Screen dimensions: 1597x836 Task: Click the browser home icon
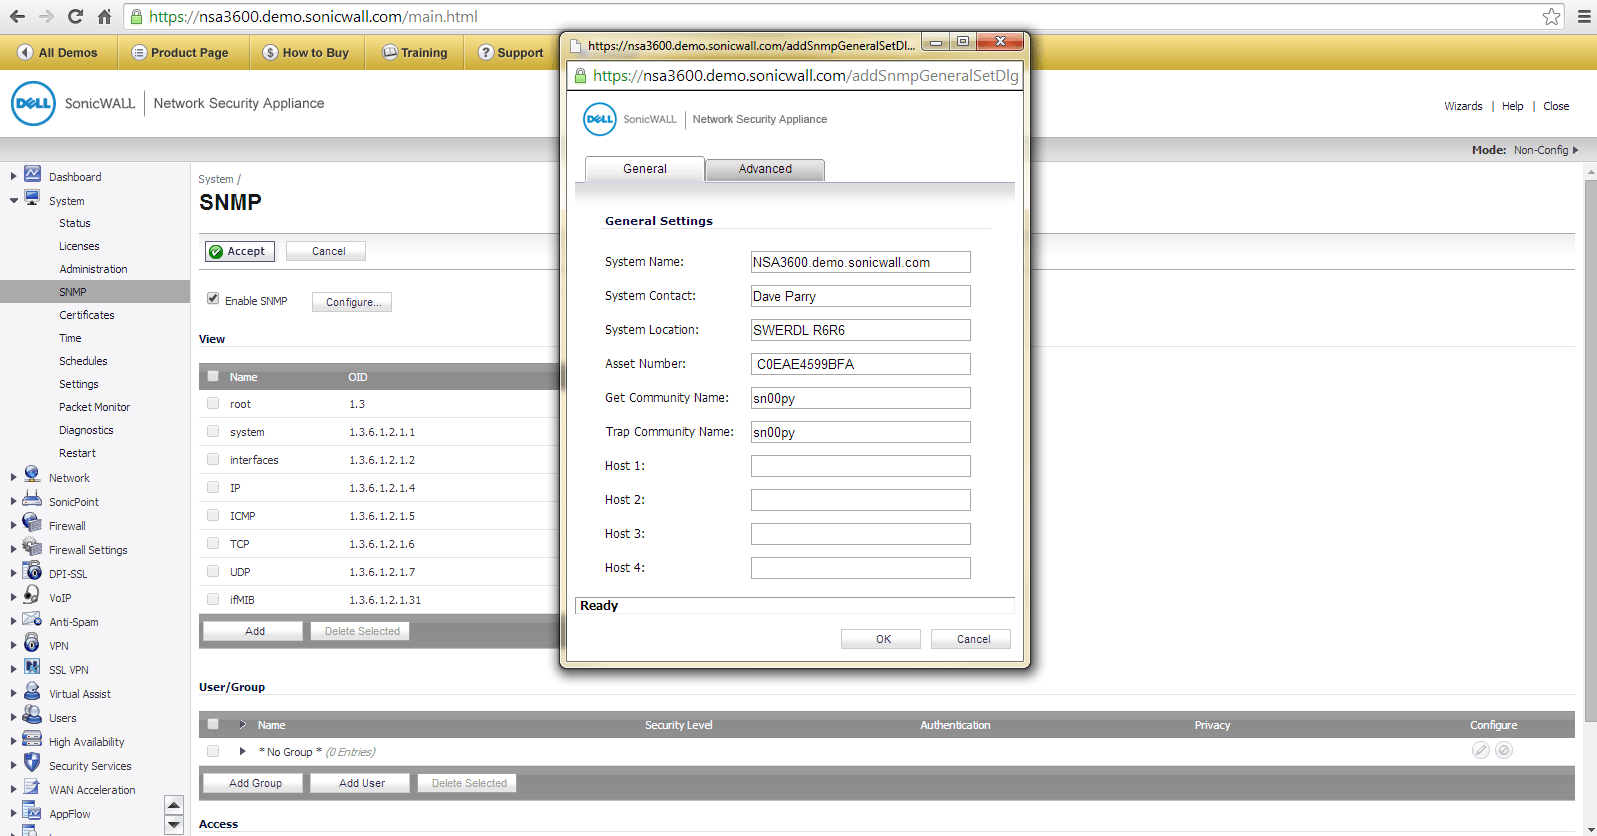(104, 16)
